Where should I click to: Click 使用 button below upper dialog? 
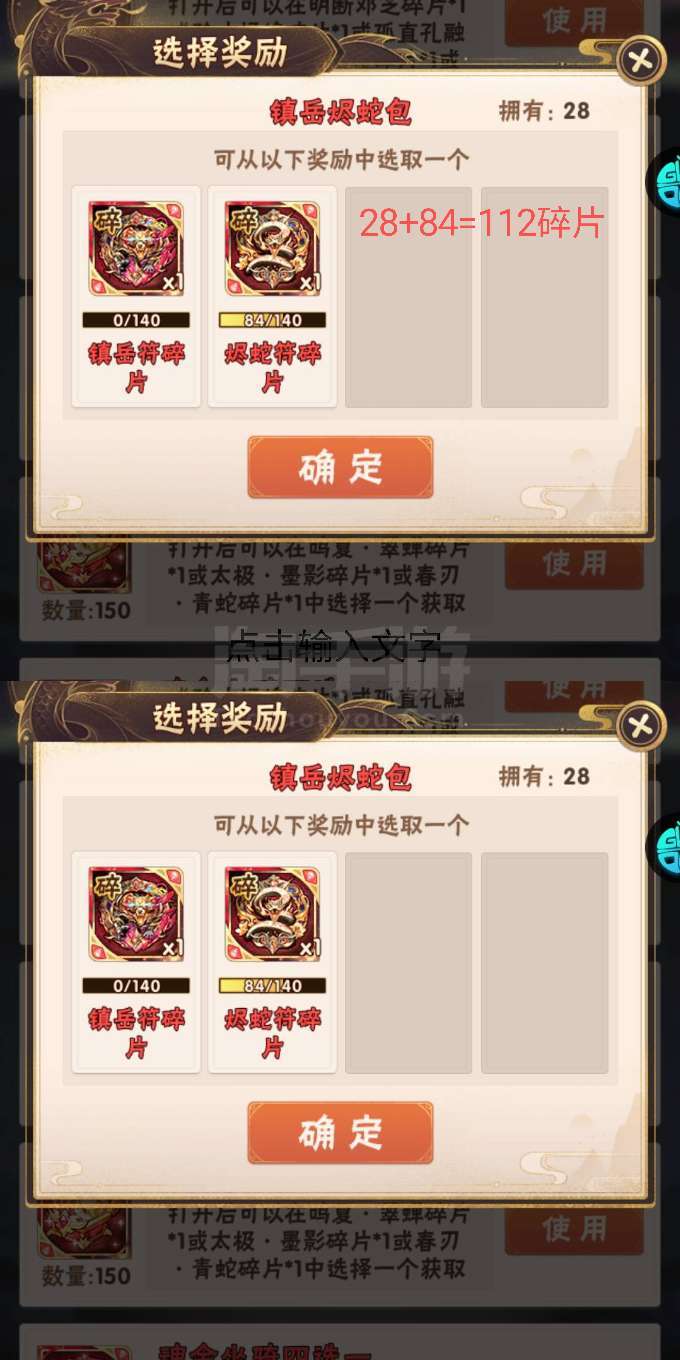click(x=574, y=564)
